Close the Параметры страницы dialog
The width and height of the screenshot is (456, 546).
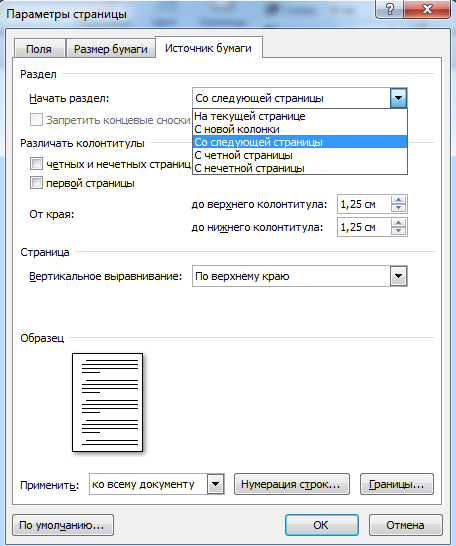(427, 9)
